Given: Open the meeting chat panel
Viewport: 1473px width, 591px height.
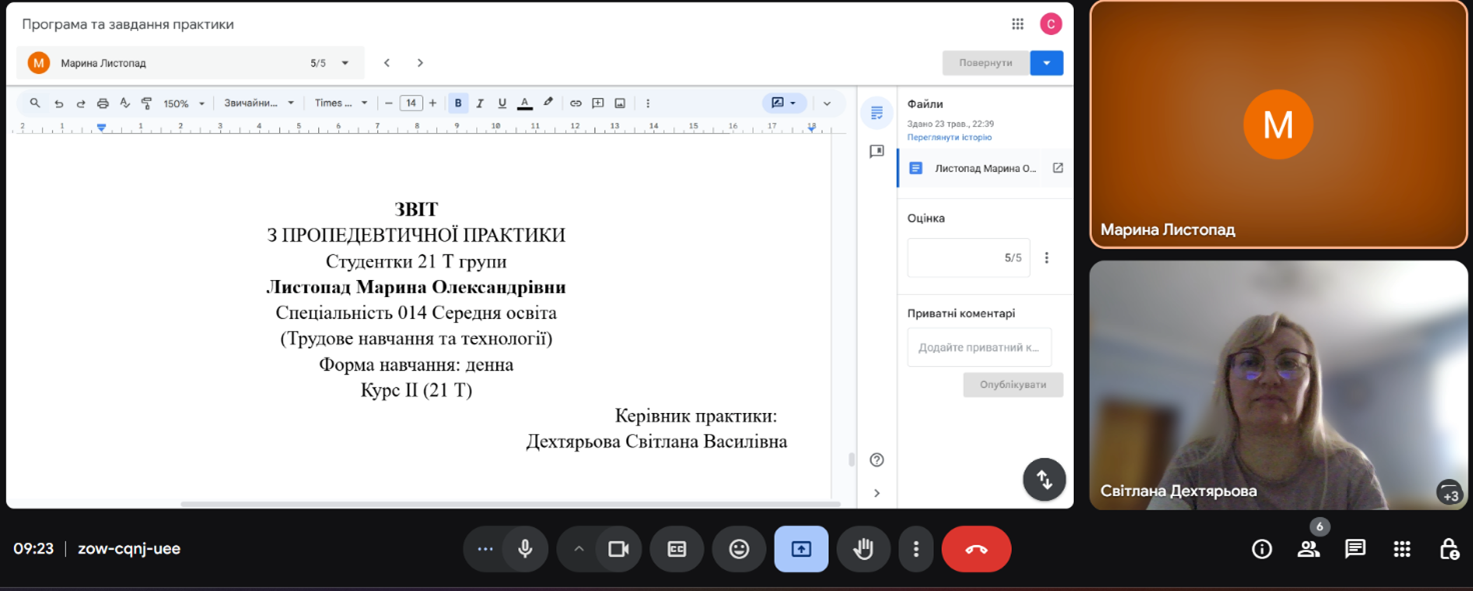Looking at the screenshot, I should point(1355,549).
